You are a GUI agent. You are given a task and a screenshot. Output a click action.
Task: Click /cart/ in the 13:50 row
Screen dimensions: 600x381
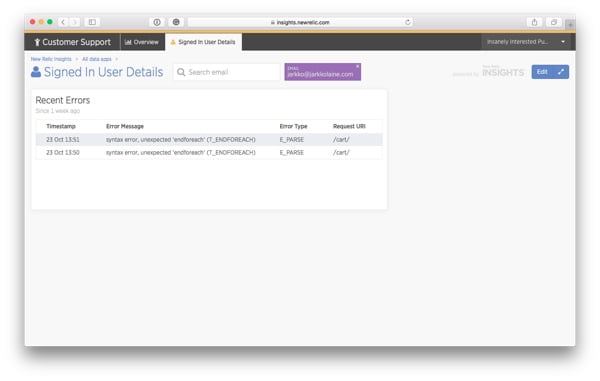(341, 152)
